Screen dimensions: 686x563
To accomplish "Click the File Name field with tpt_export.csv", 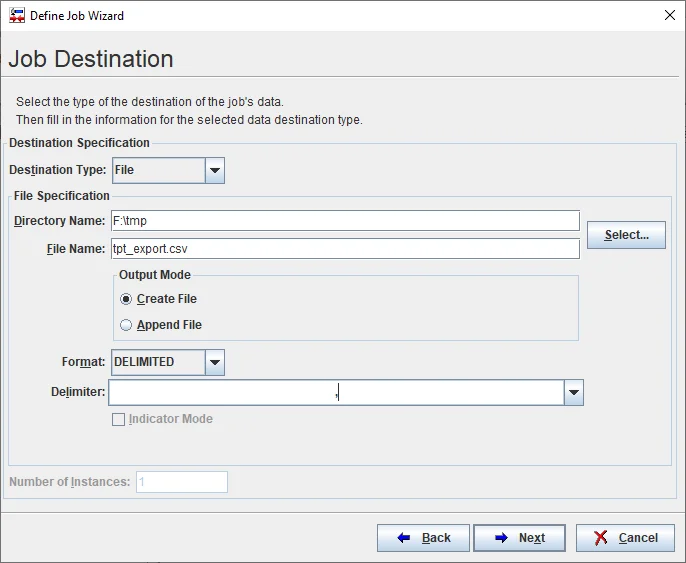I will click(345, 248).
